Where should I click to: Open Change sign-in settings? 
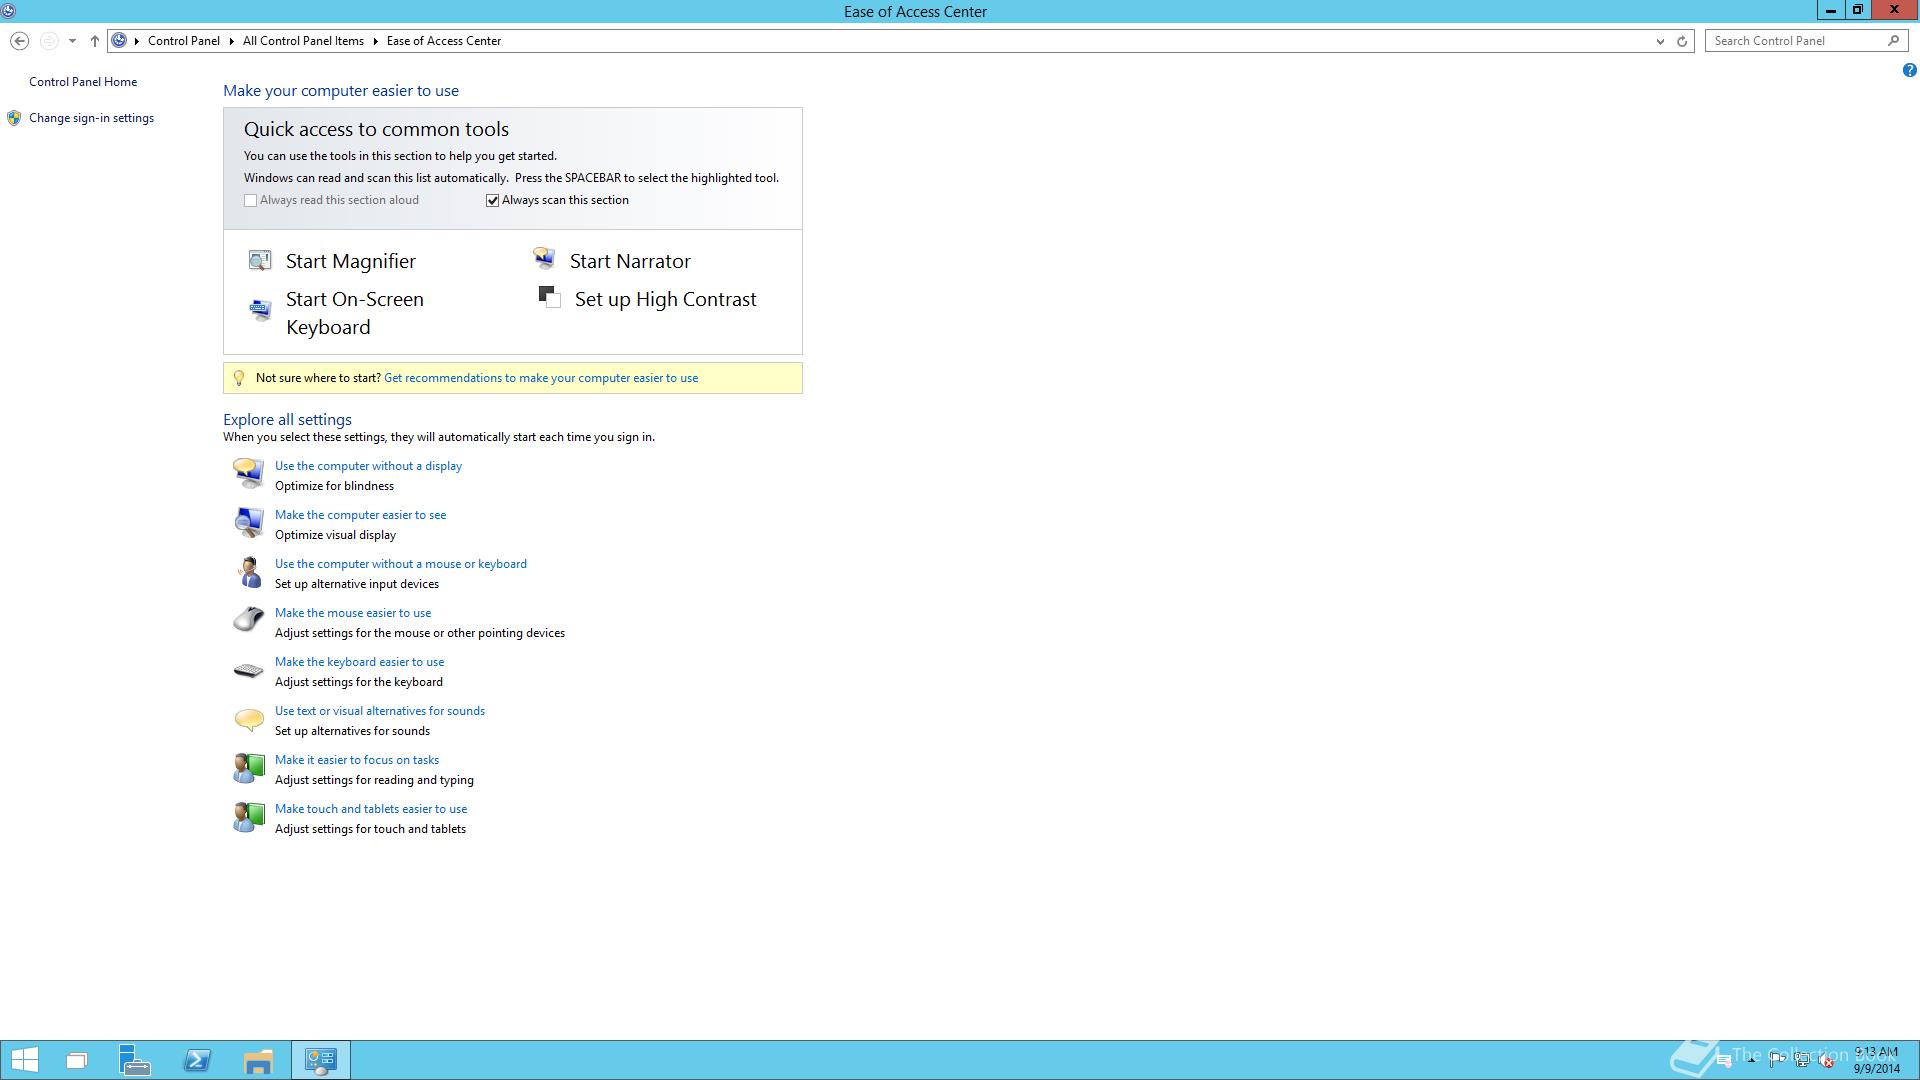point(91,118)
